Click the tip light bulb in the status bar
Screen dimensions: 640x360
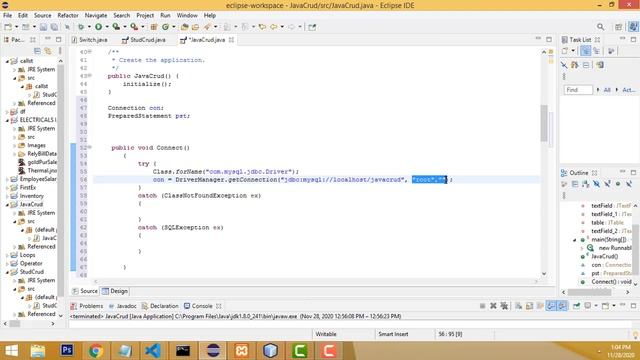click(x=635, y=334)
